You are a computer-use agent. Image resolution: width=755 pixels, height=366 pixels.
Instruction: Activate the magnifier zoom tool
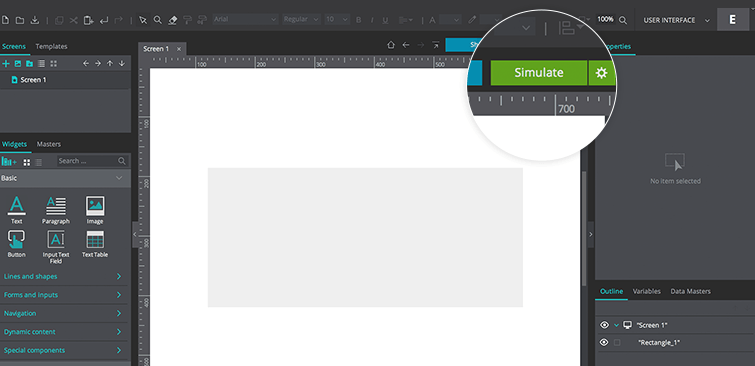point(157,20)
